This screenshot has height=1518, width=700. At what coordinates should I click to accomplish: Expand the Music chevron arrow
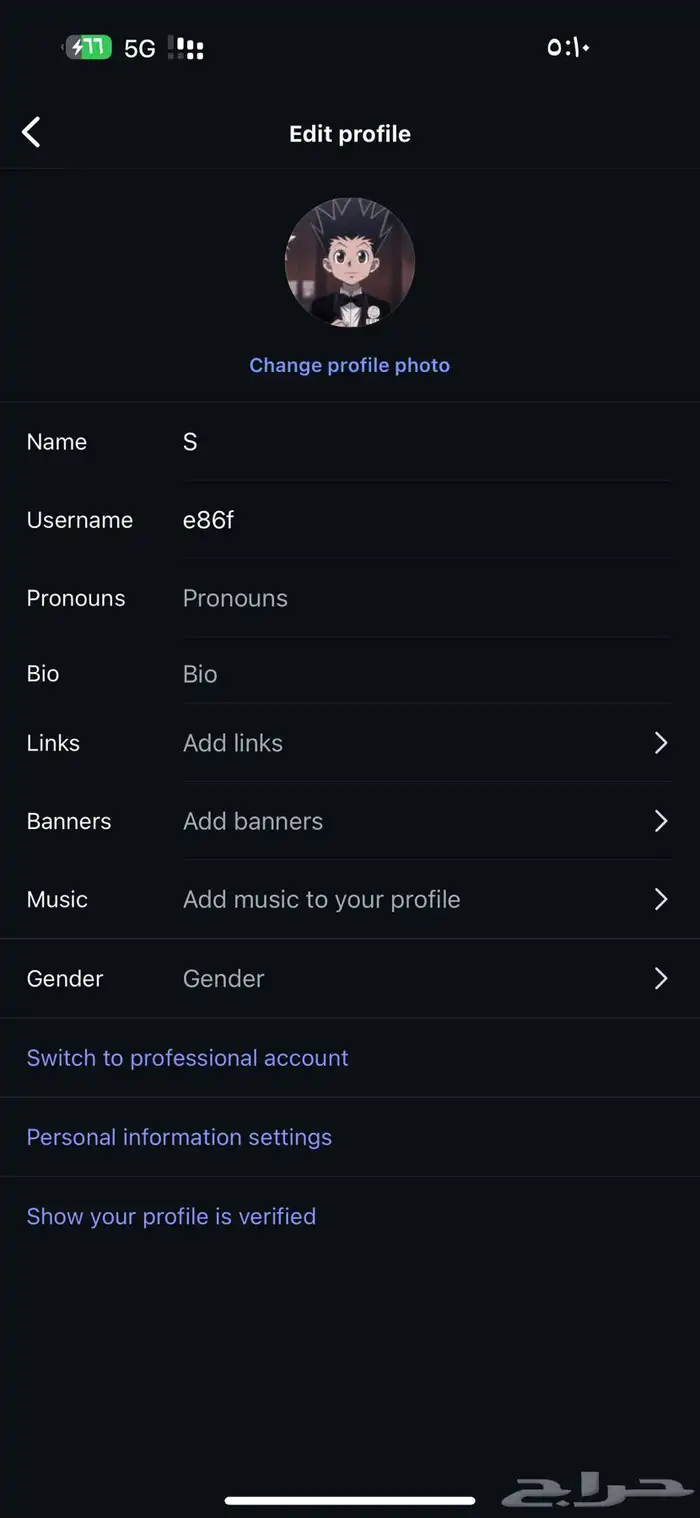point(660,899)
